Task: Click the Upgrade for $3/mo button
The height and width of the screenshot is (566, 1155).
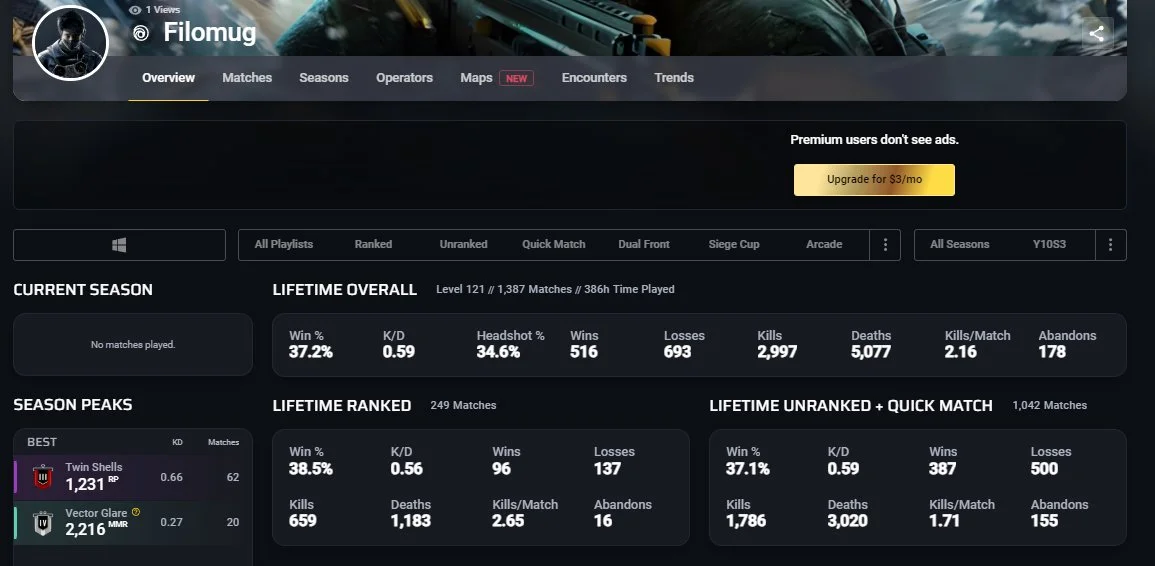Action: click(x=874, y=180)
